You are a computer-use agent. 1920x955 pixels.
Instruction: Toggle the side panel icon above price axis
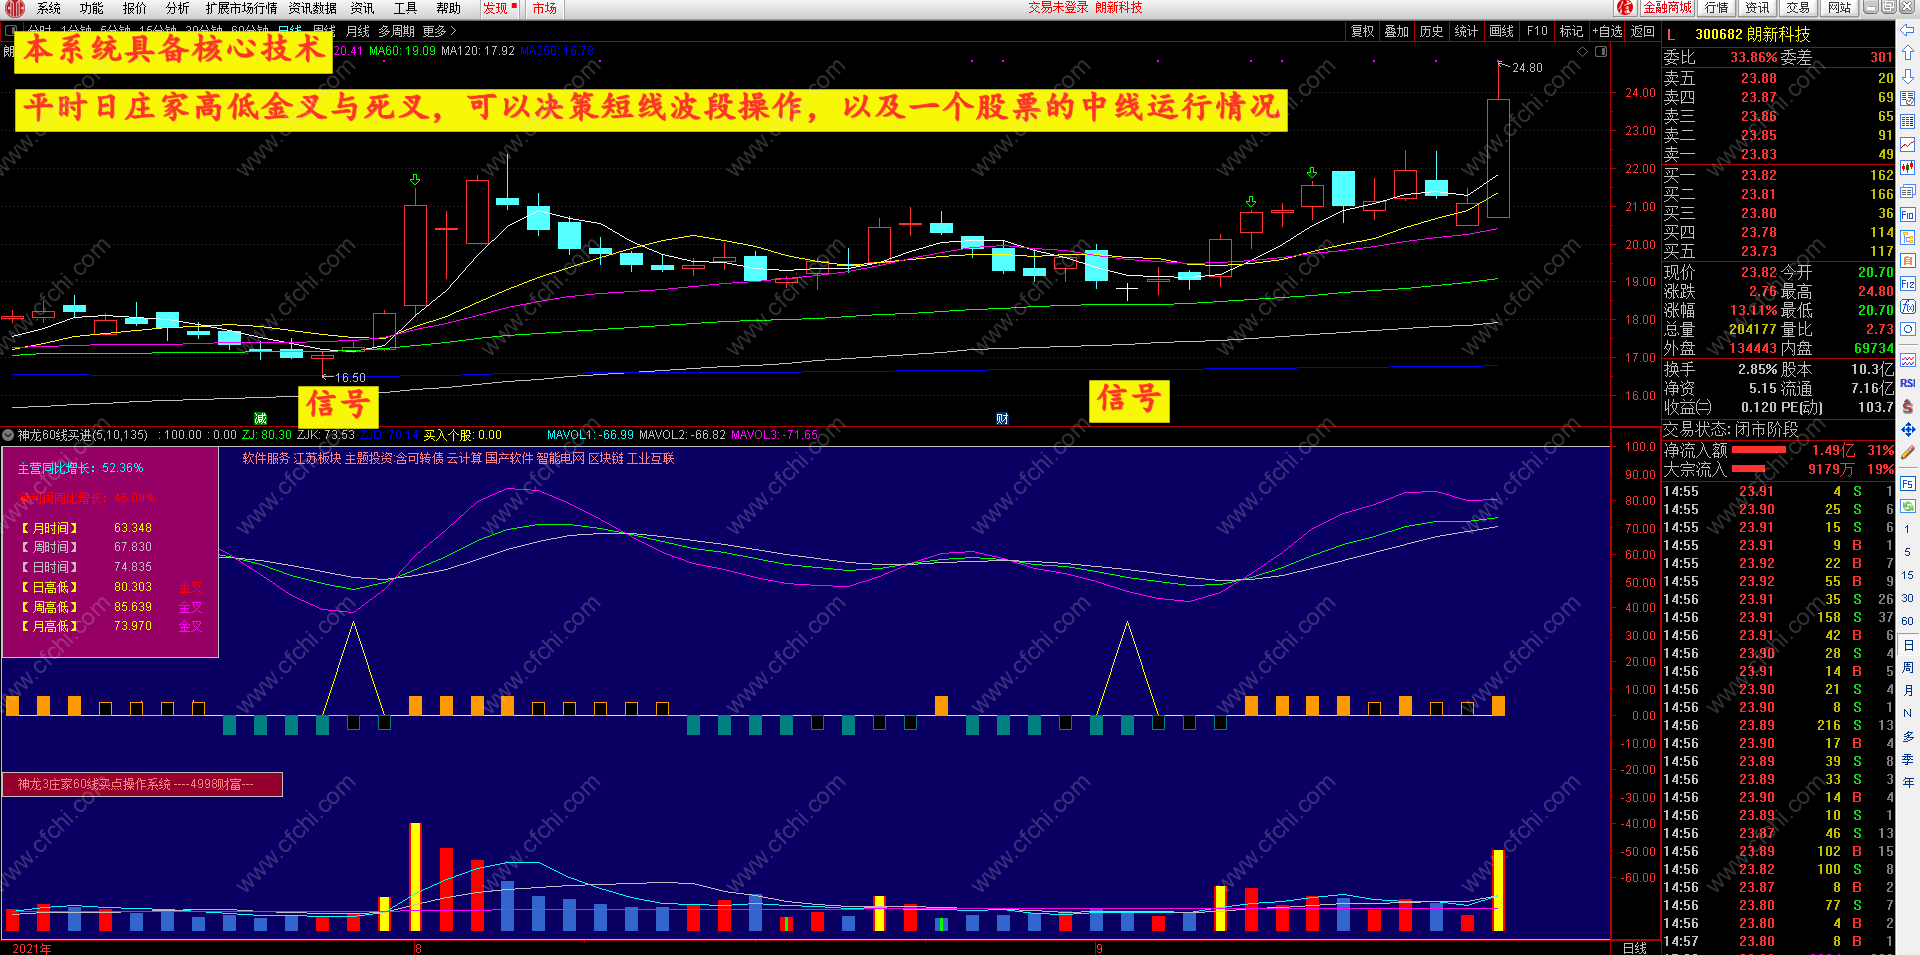tap(1601, 51)
